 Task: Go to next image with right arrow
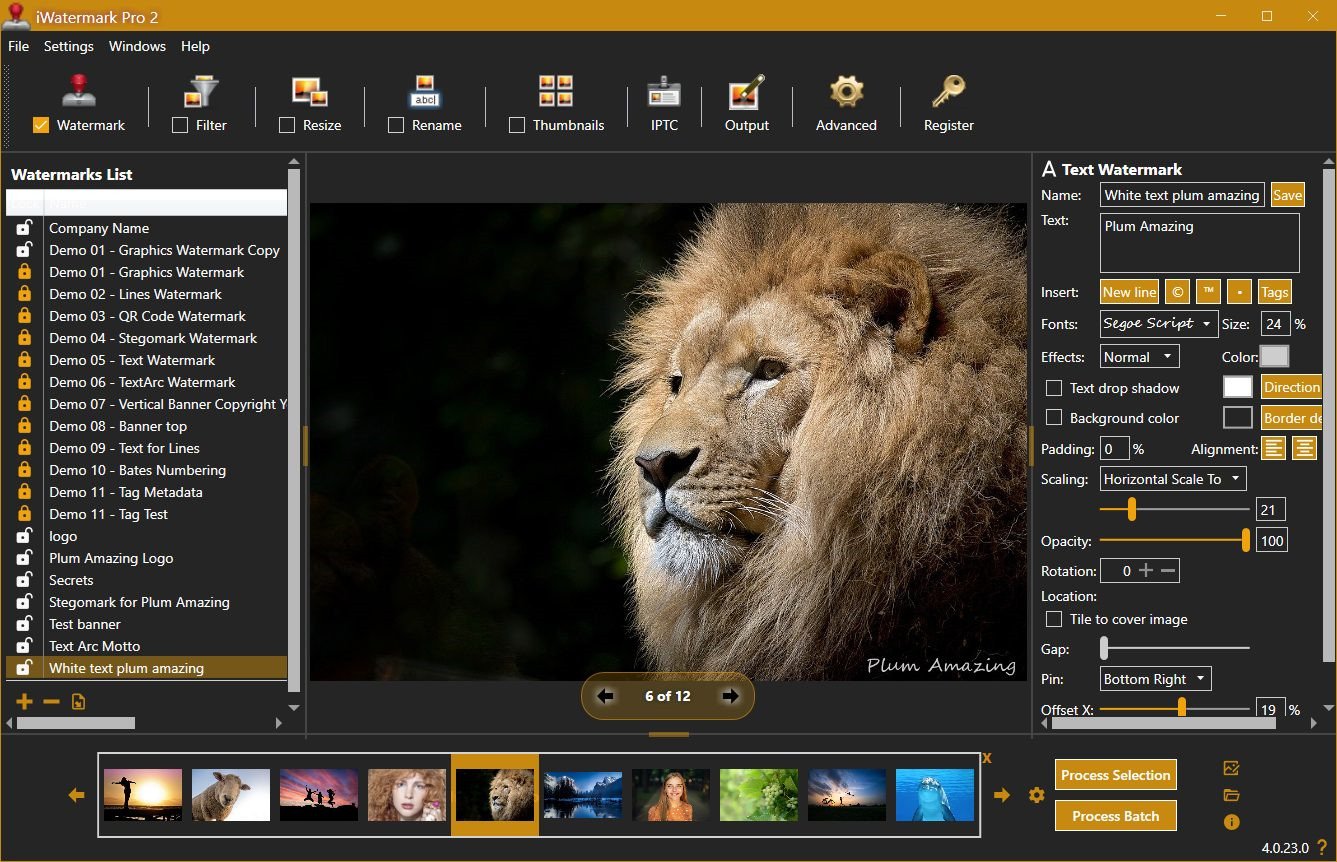coord(731,696)
